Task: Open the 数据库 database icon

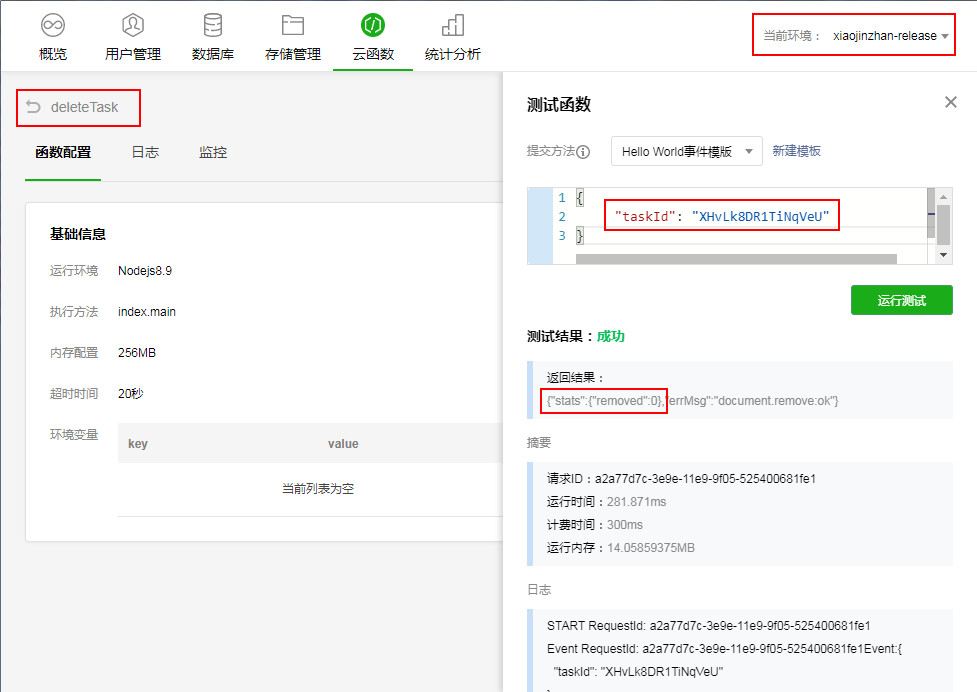Action: [212, 25]
